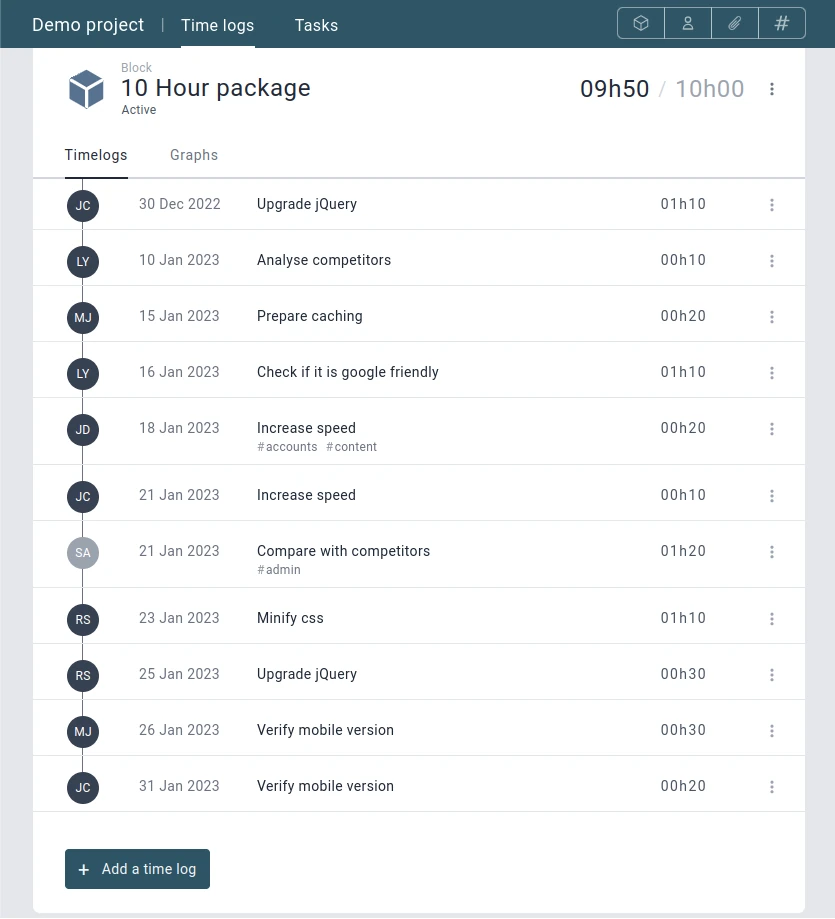Click the JD avatar on 18 Jan 2023
Image resolution: width=835 pixels, height=919 pixels.
coord(83,430)
